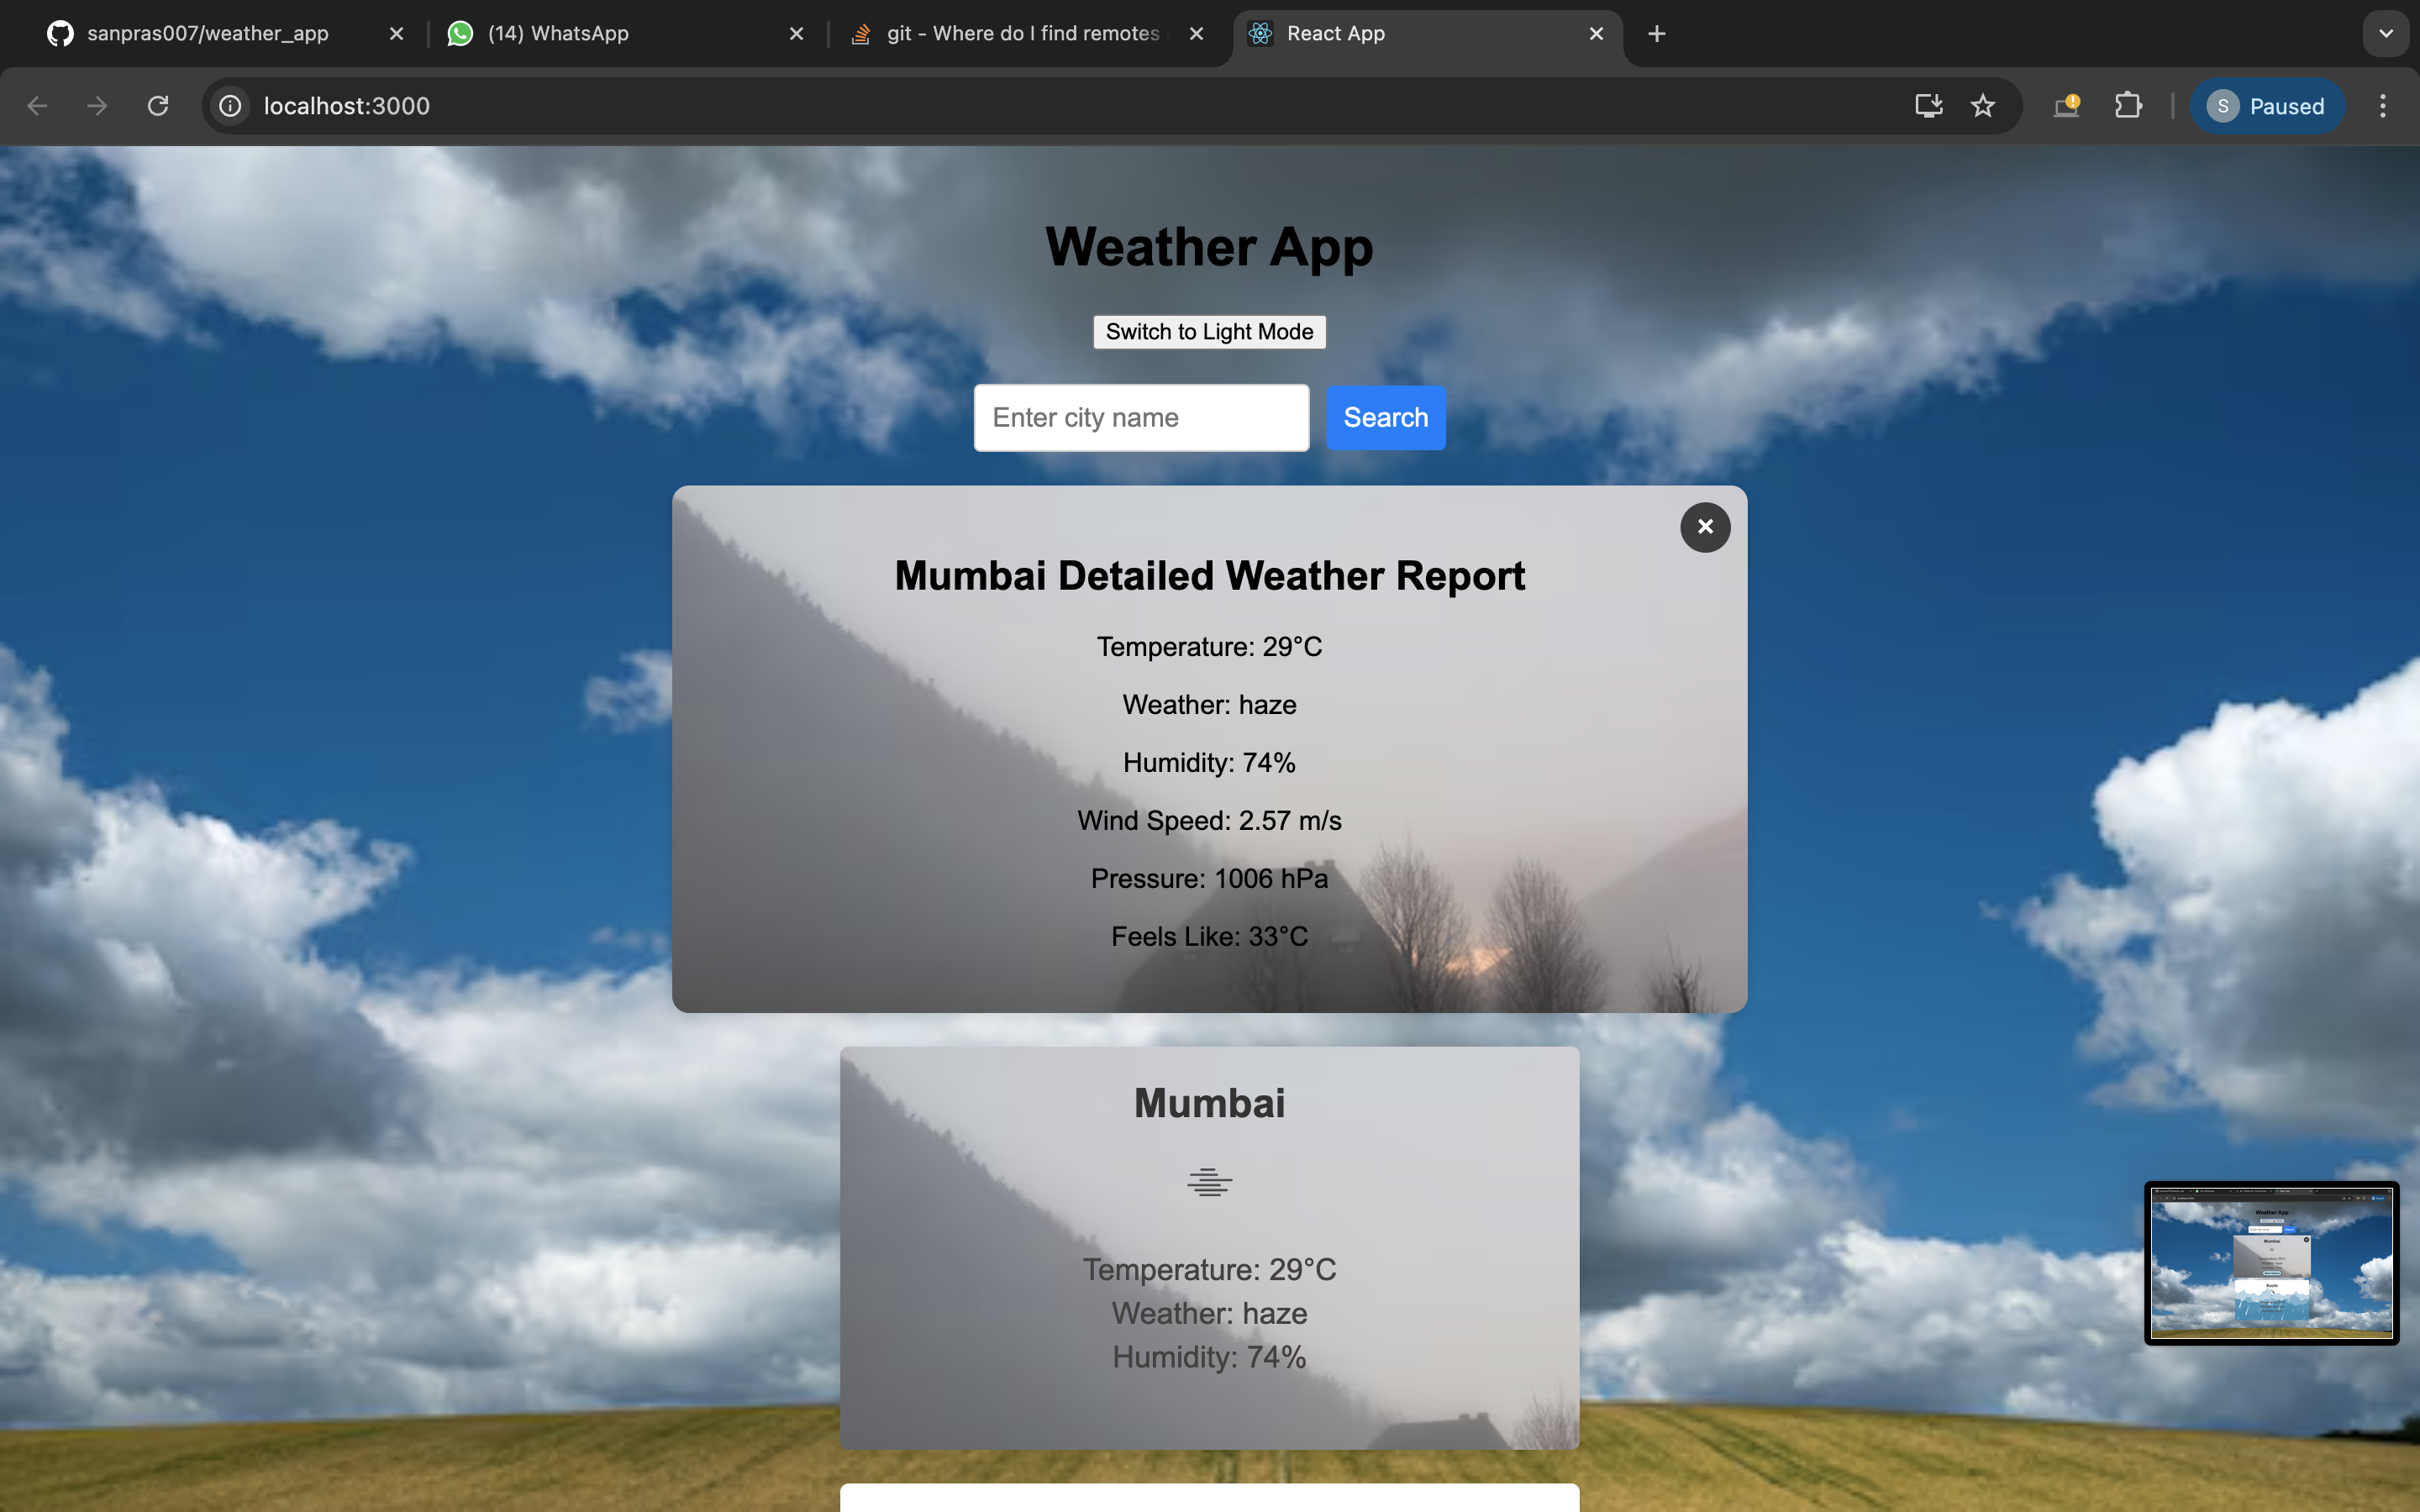Click the GitHub icon on the weather_app tab
2420x1512 pixels.
tap(60, 33)
